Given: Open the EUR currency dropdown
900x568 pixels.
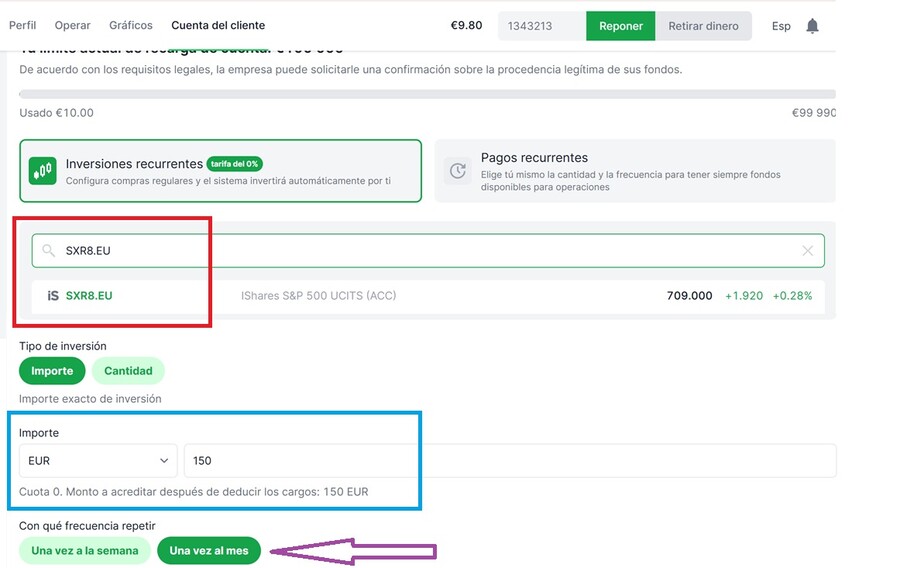Looking at the screenshot, I should coord(98,461).
